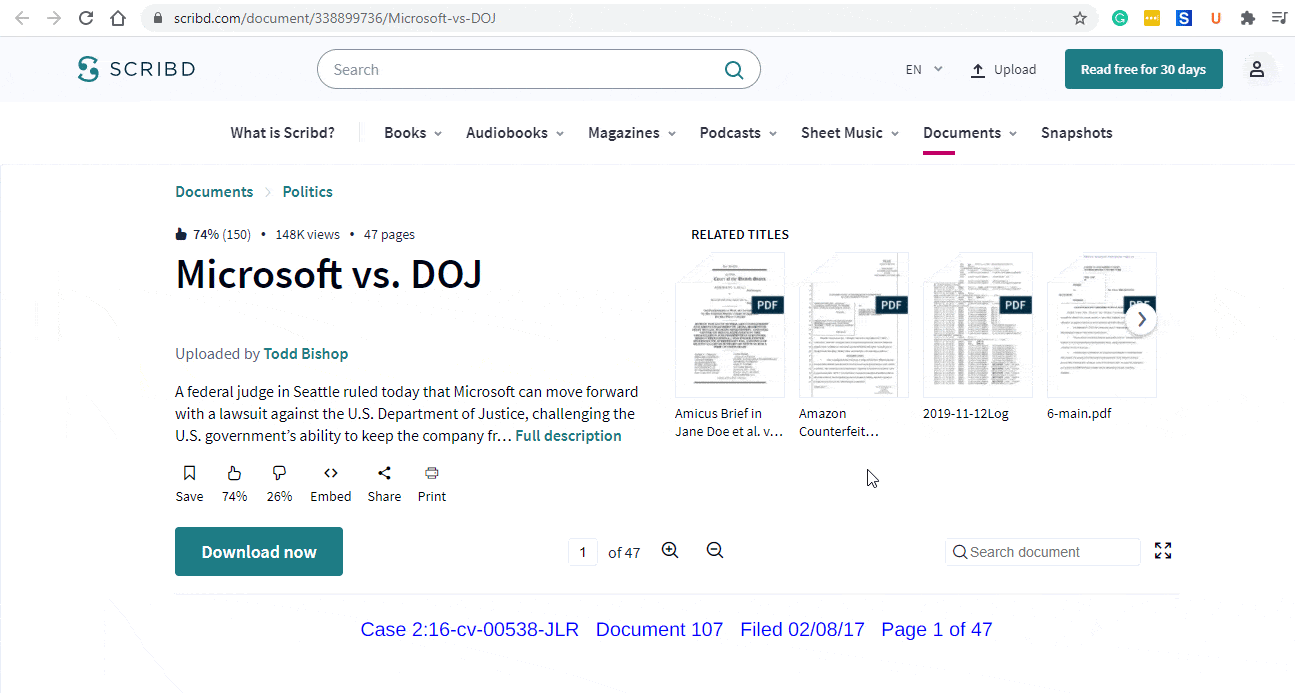
Task: Print the document using the printer icon
Action: click(431, 472)
